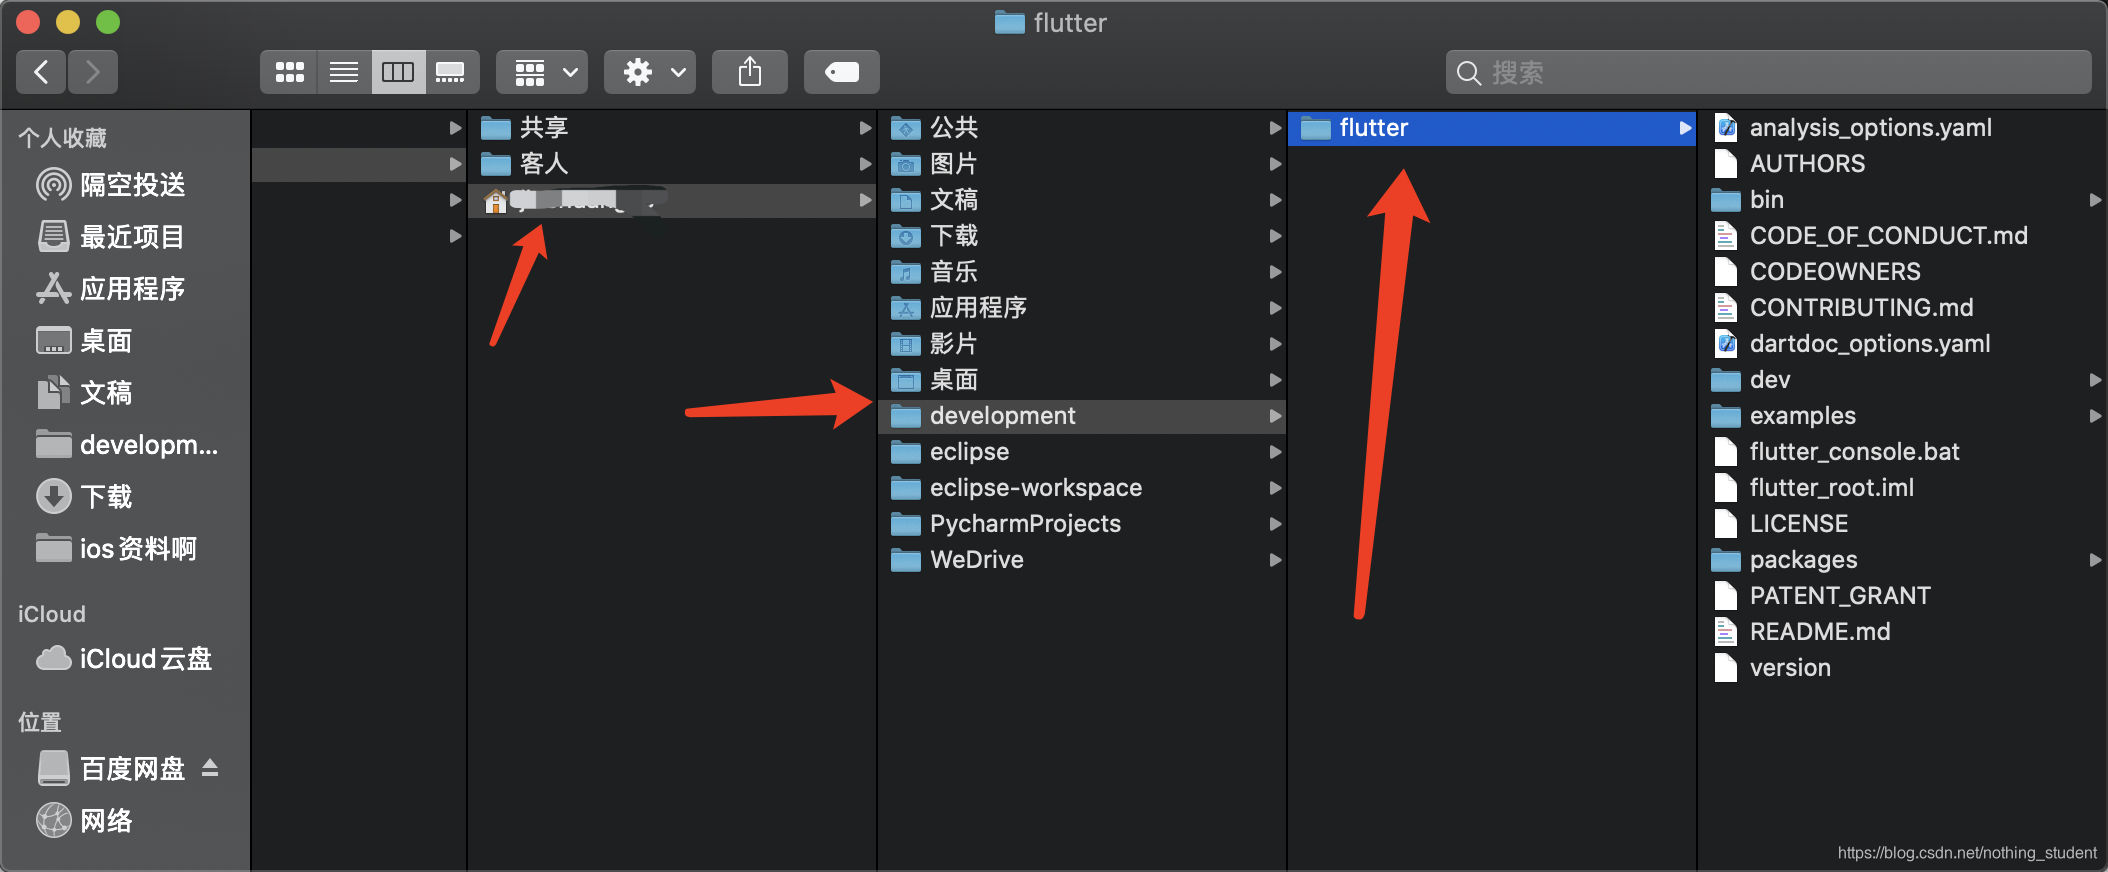Select the 客人 folder
This screenshot has width=2108, height=872.
[x=672, y=164]
